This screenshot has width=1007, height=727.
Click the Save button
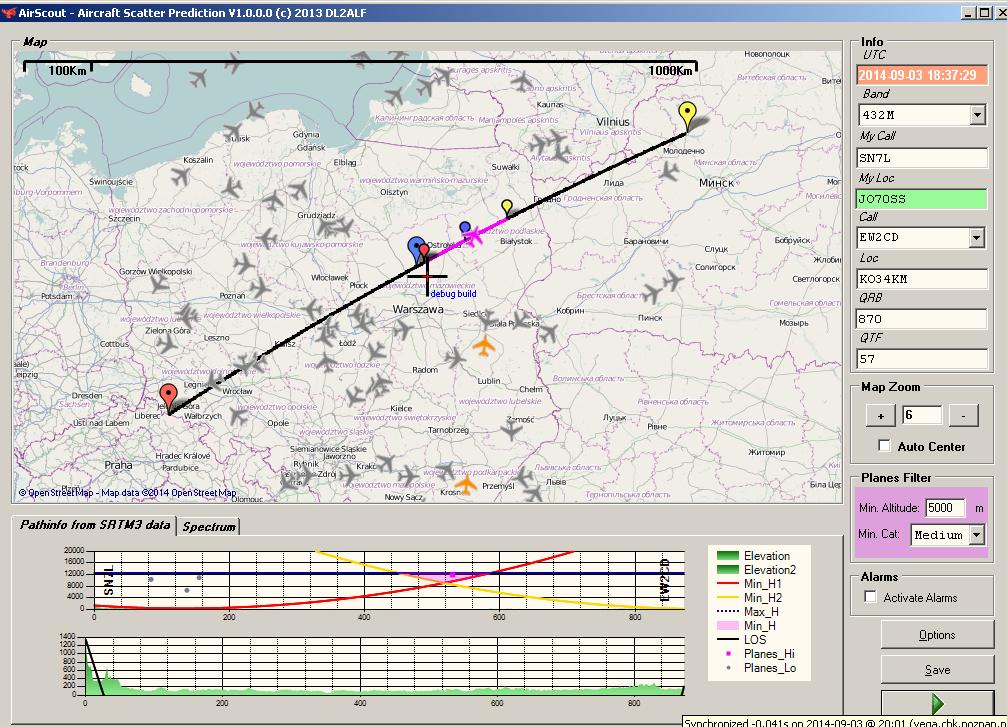[x=936, y=670]
